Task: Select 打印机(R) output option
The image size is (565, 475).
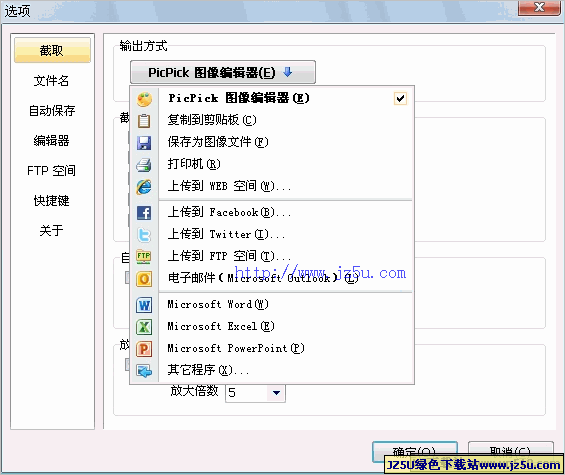Action: pyautogui.click(x=272, y=164)
